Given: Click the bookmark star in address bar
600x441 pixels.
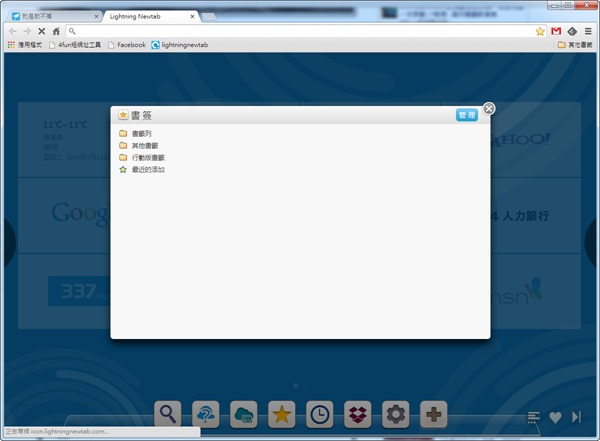Looking at the screenshot, I should pos(540,31).
